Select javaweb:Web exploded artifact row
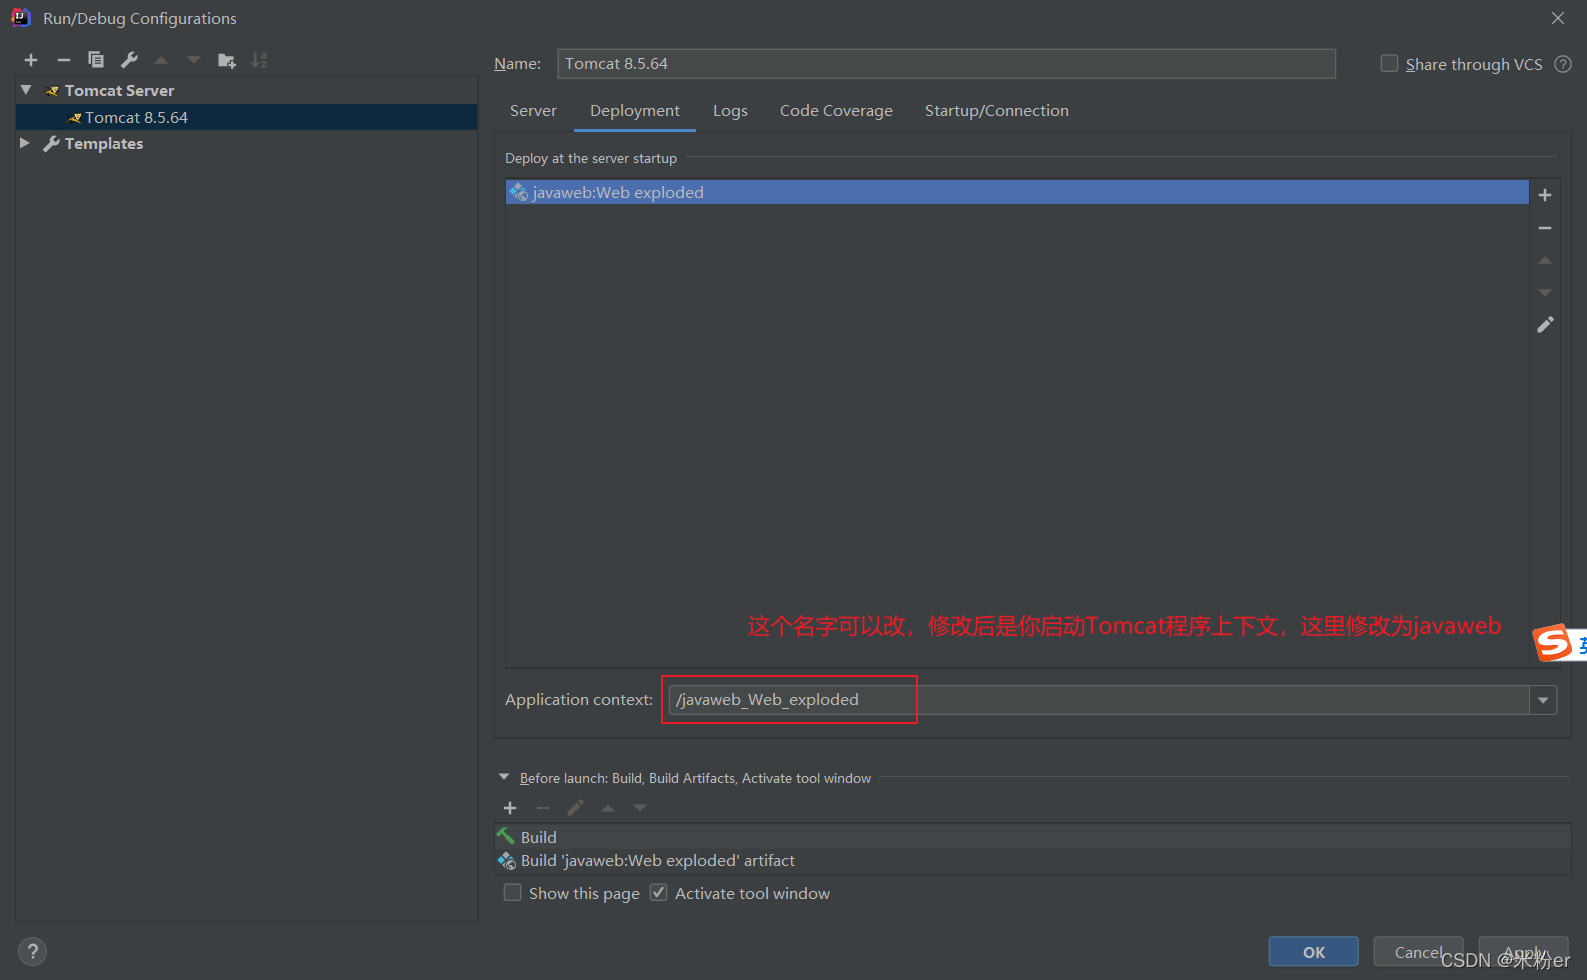The height and width of the screenshot is (980, 1587). (x=1017, y=192)
